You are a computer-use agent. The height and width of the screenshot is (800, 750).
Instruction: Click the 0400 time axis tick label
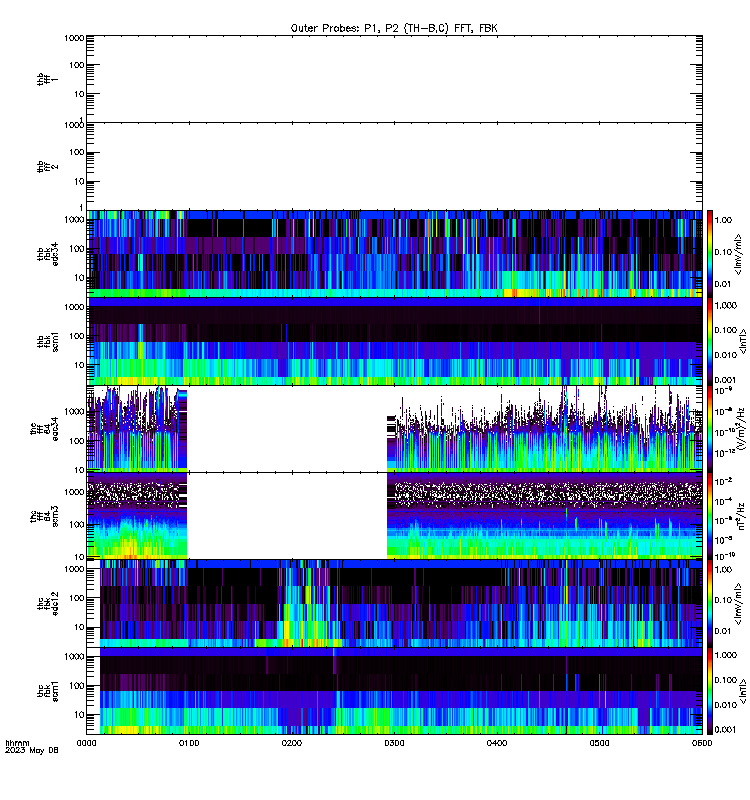(497, 743)
